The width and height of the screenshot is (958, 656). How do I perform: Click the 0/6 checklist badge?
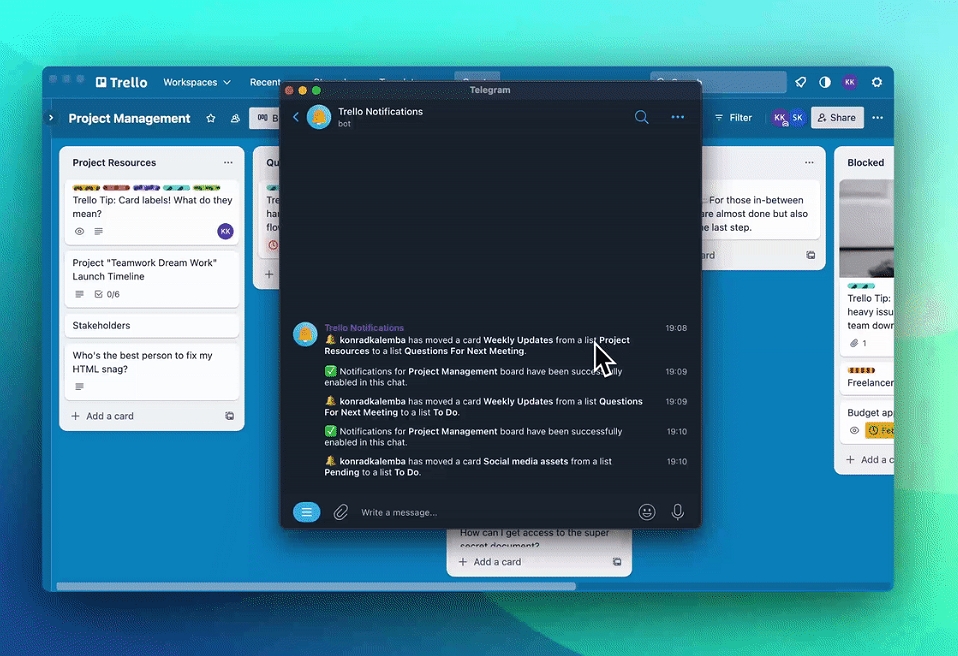[x=107, y=294]
